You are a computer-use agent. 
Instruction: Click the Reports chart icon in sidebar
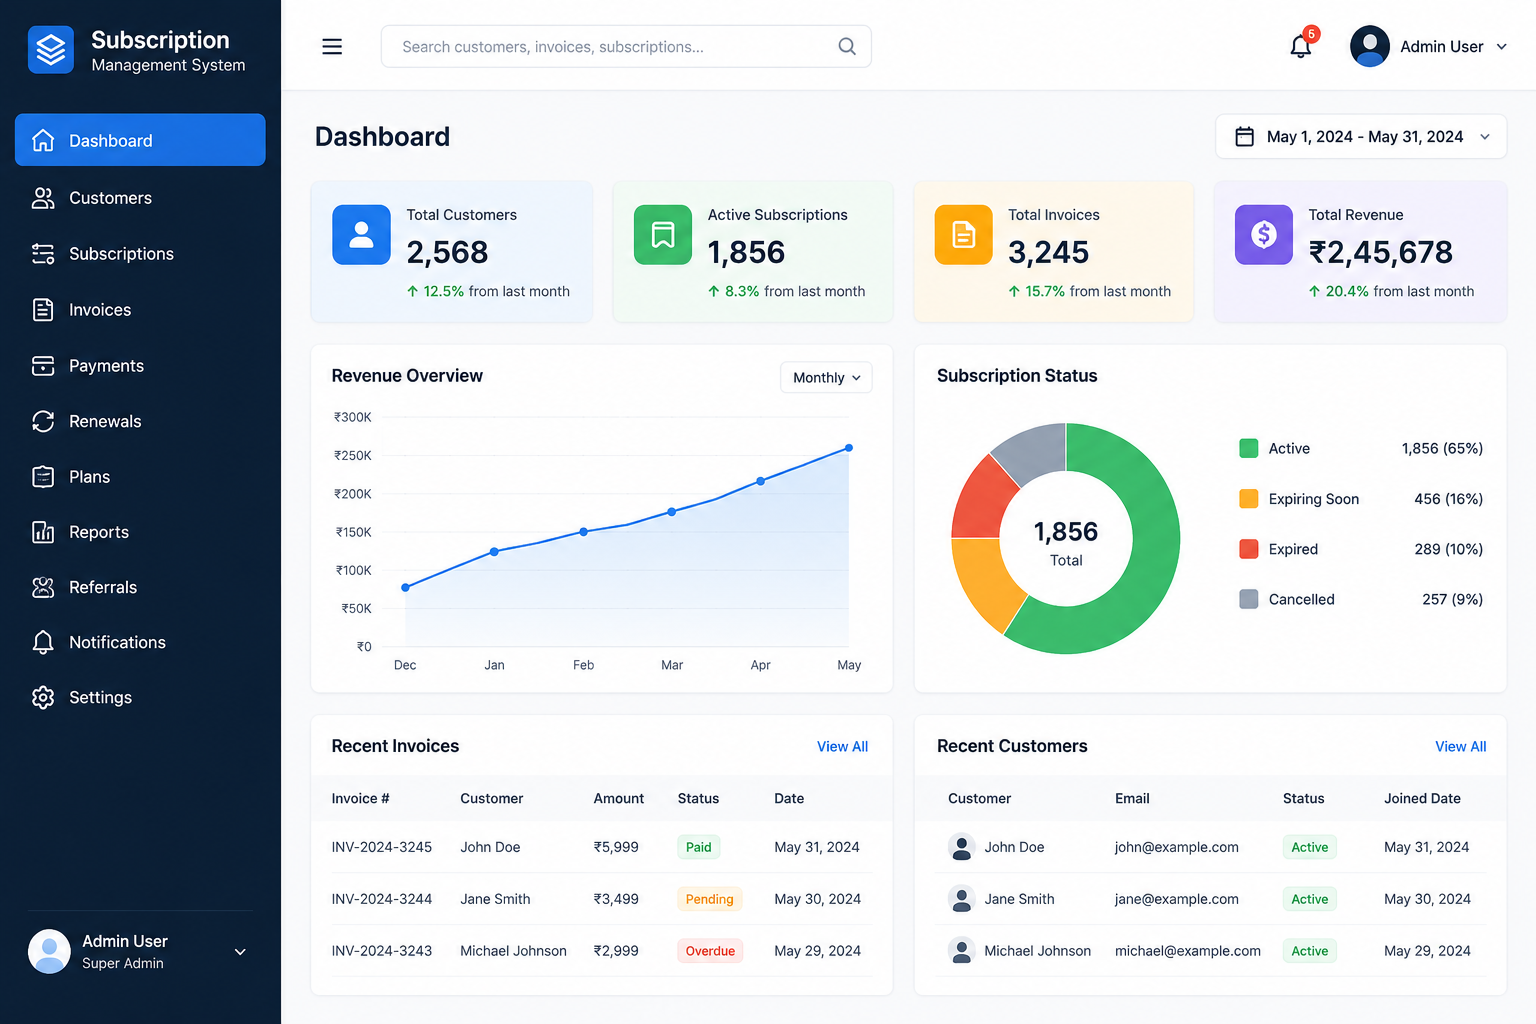(x=43, y=532)
